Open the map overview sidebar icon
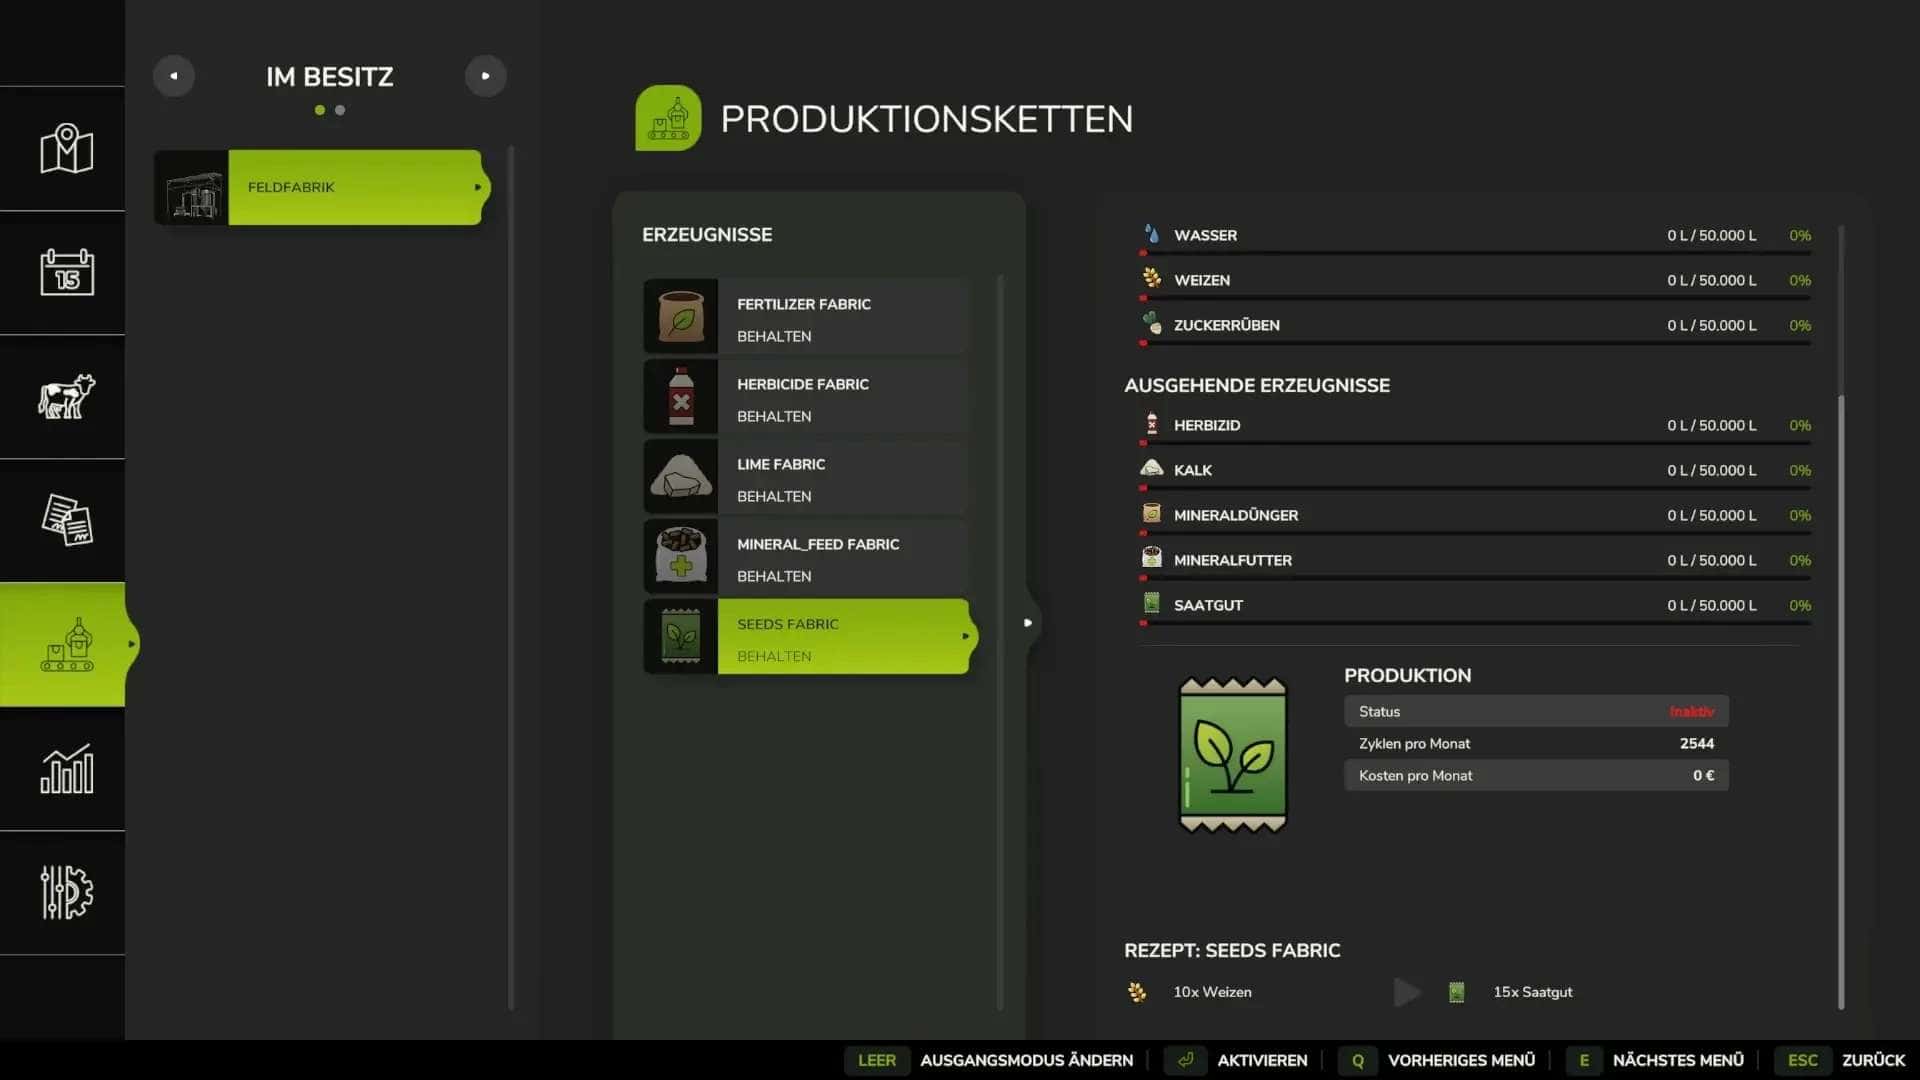1920x1080 pixels. click(66, 149)
